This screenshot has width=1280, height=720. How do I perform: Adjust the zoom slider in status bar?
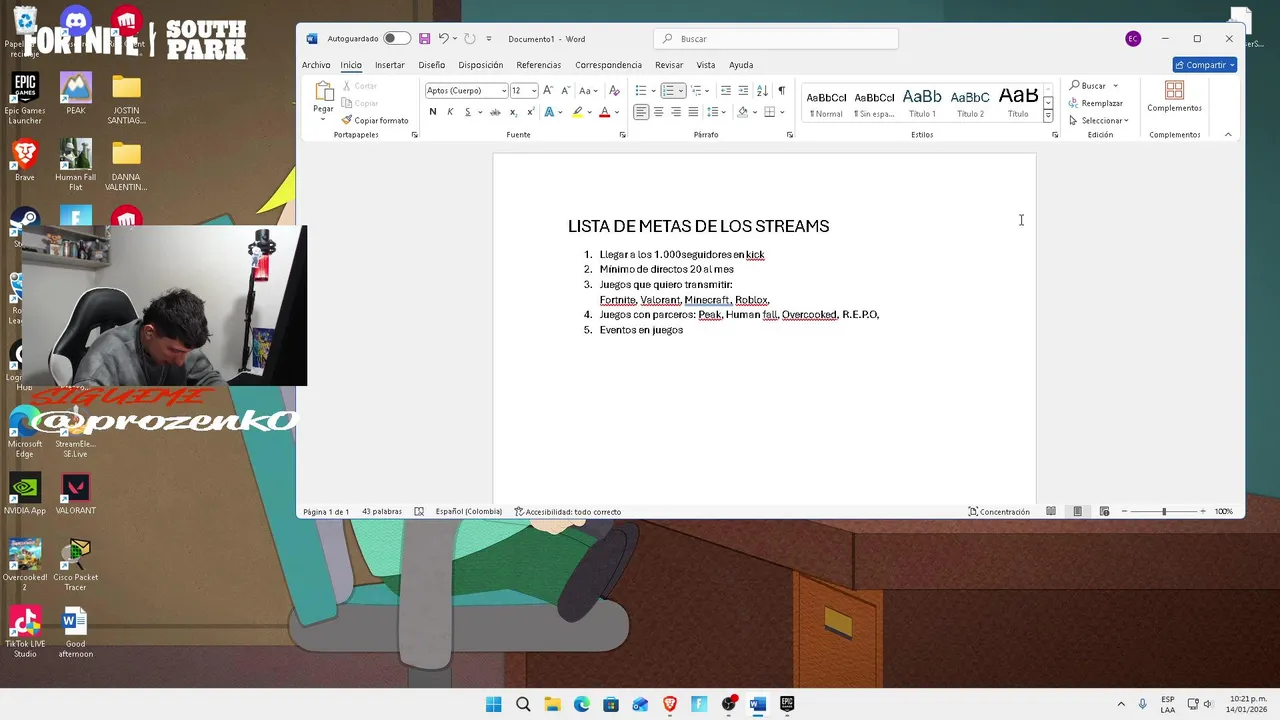(x=1163, y=512)
